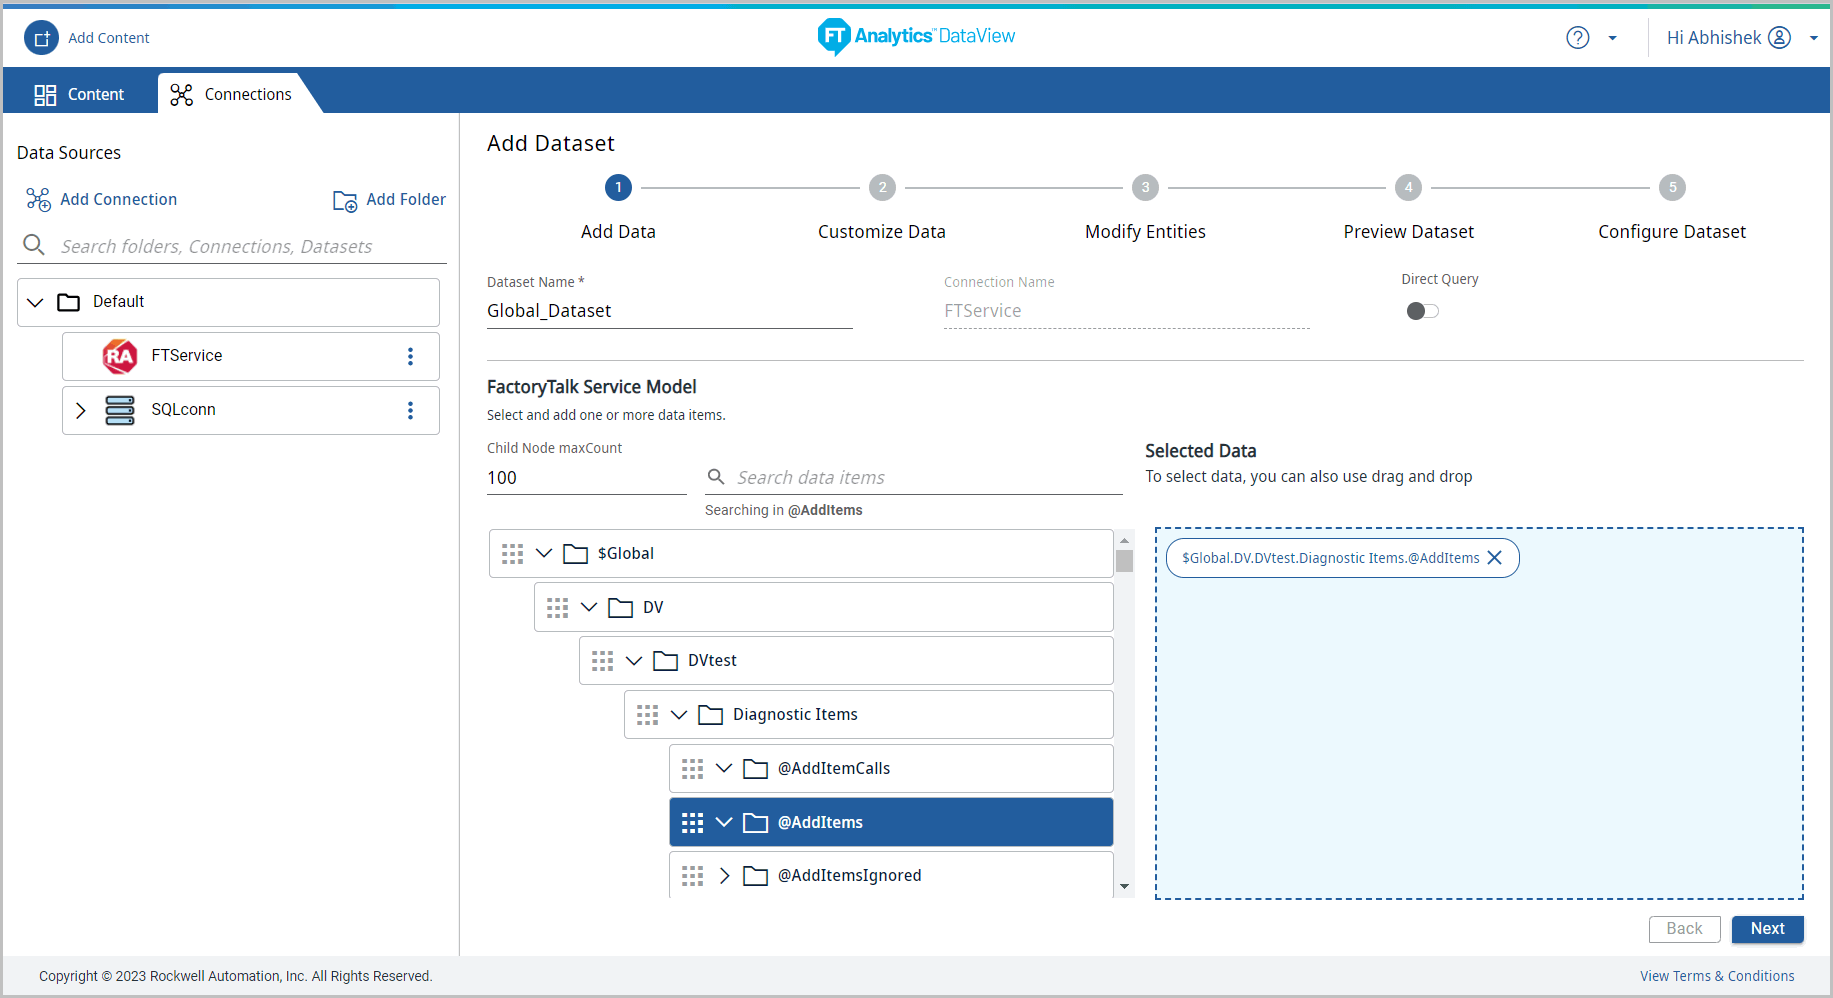The height and width of the screenshot is (998, 1833).
Task: Click the Back button
Action: (1685, 929)
